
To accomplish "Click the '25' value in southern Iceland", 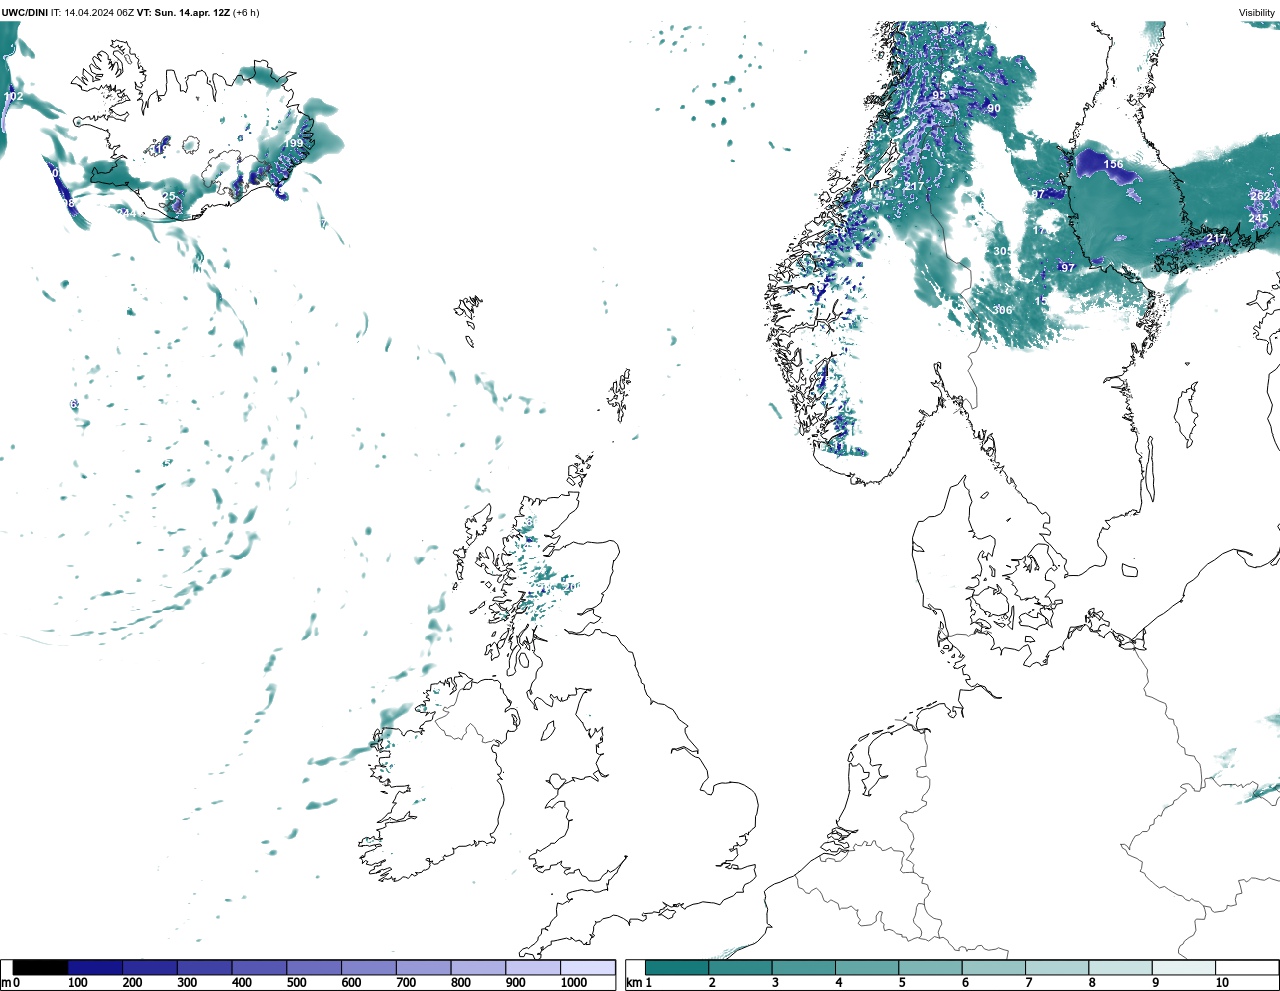I will (x=169, y=196).
